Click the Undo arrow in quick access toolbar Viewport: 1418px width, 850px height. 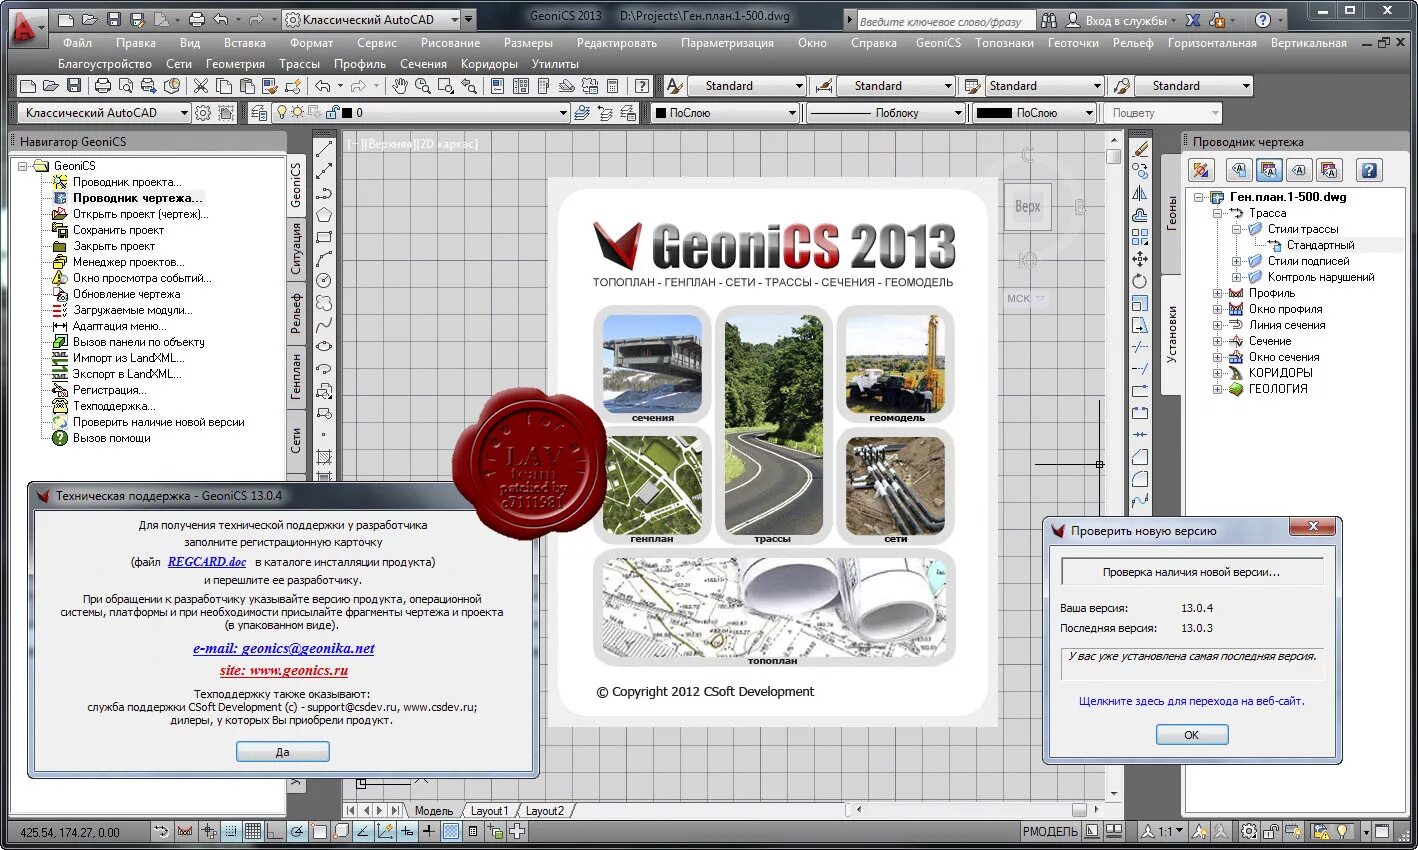221,19
